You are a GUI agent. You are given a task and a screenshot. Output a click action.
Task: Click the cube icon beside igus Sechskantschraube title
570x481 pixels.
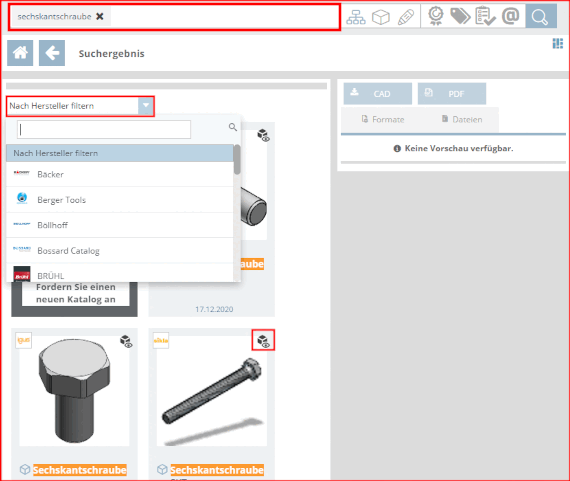[x=25, y=469]
